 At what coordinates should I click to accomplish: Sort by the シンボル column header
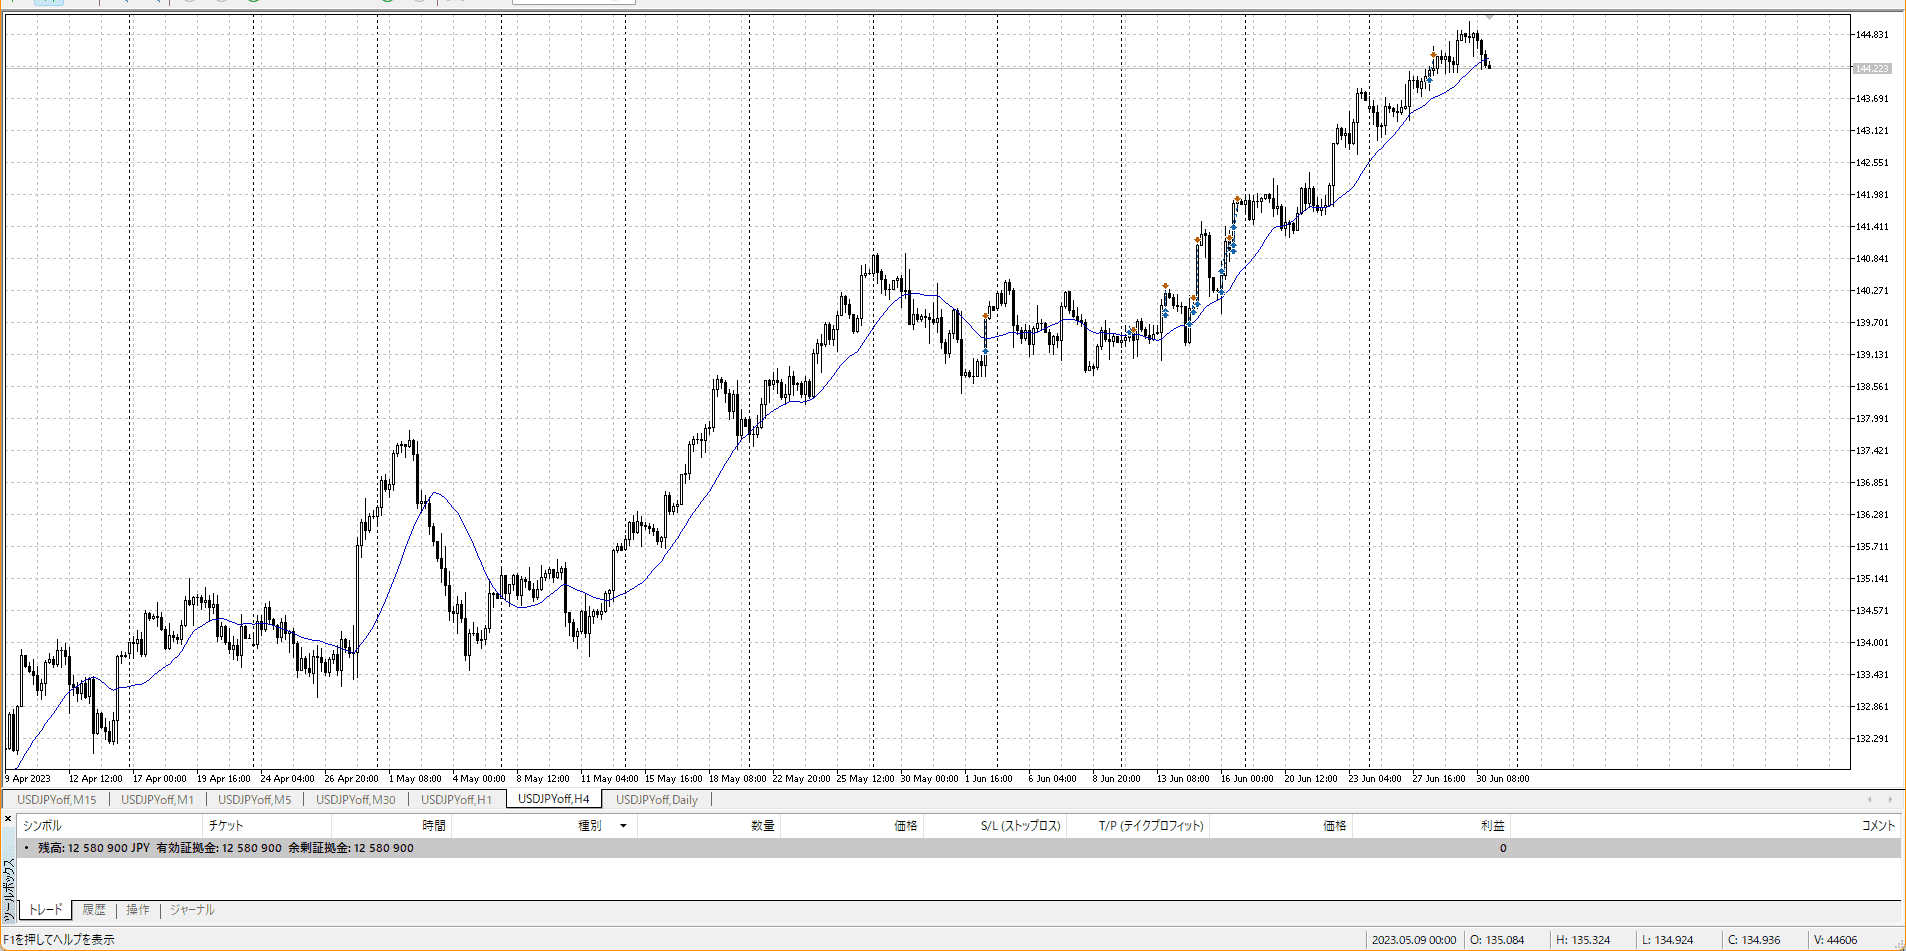coord(43,826)
